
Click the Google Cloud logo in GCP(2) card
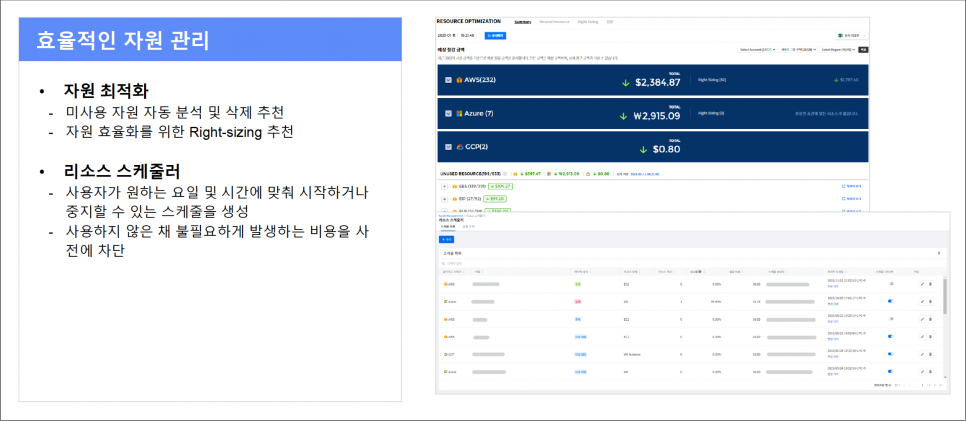(459, 147)
